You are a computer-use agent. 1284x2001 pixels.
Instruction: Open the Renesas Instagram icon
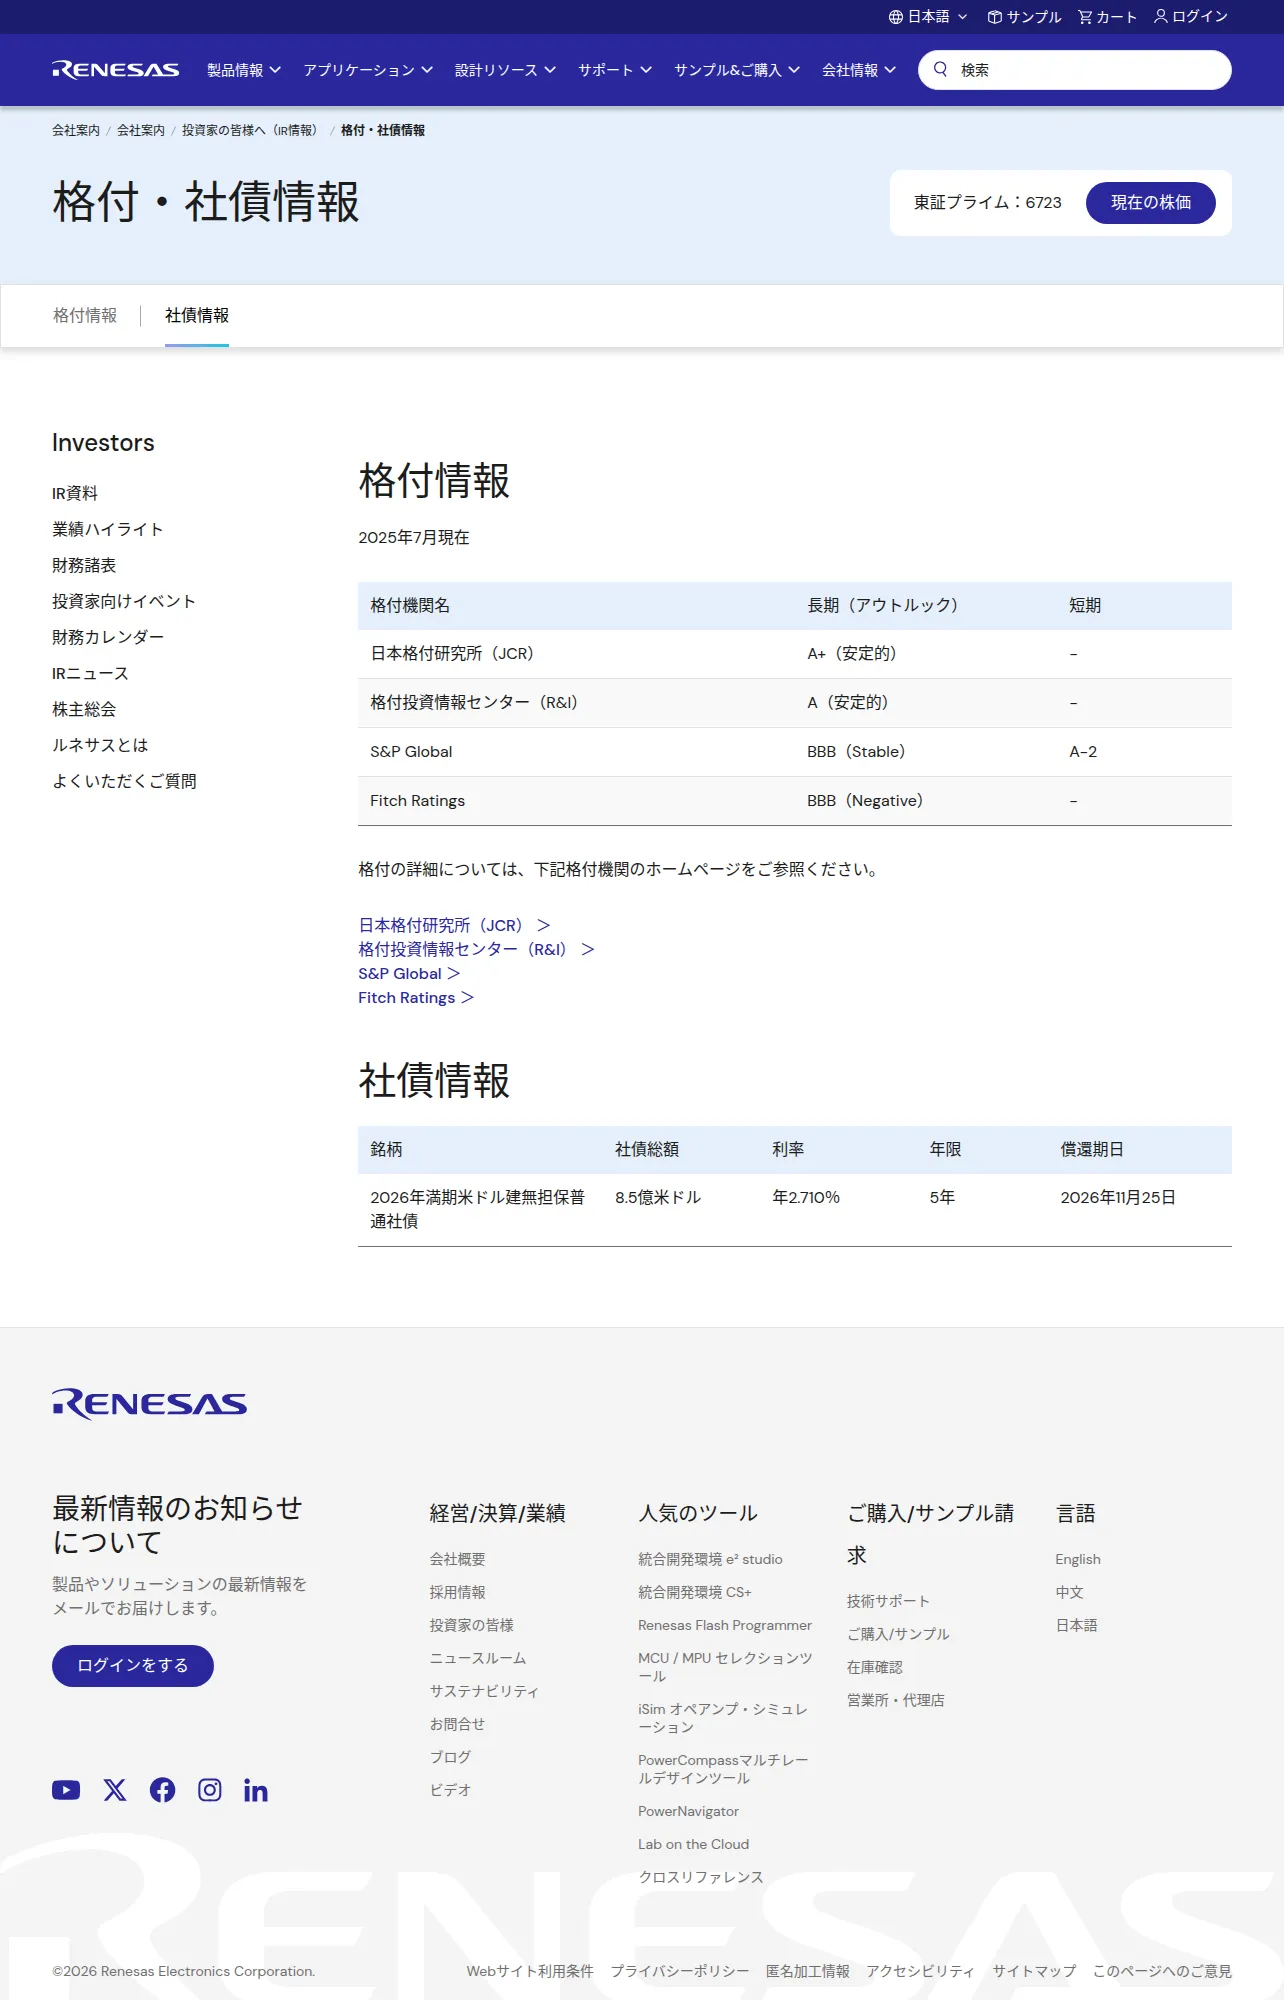click(x=210, y=1790)
